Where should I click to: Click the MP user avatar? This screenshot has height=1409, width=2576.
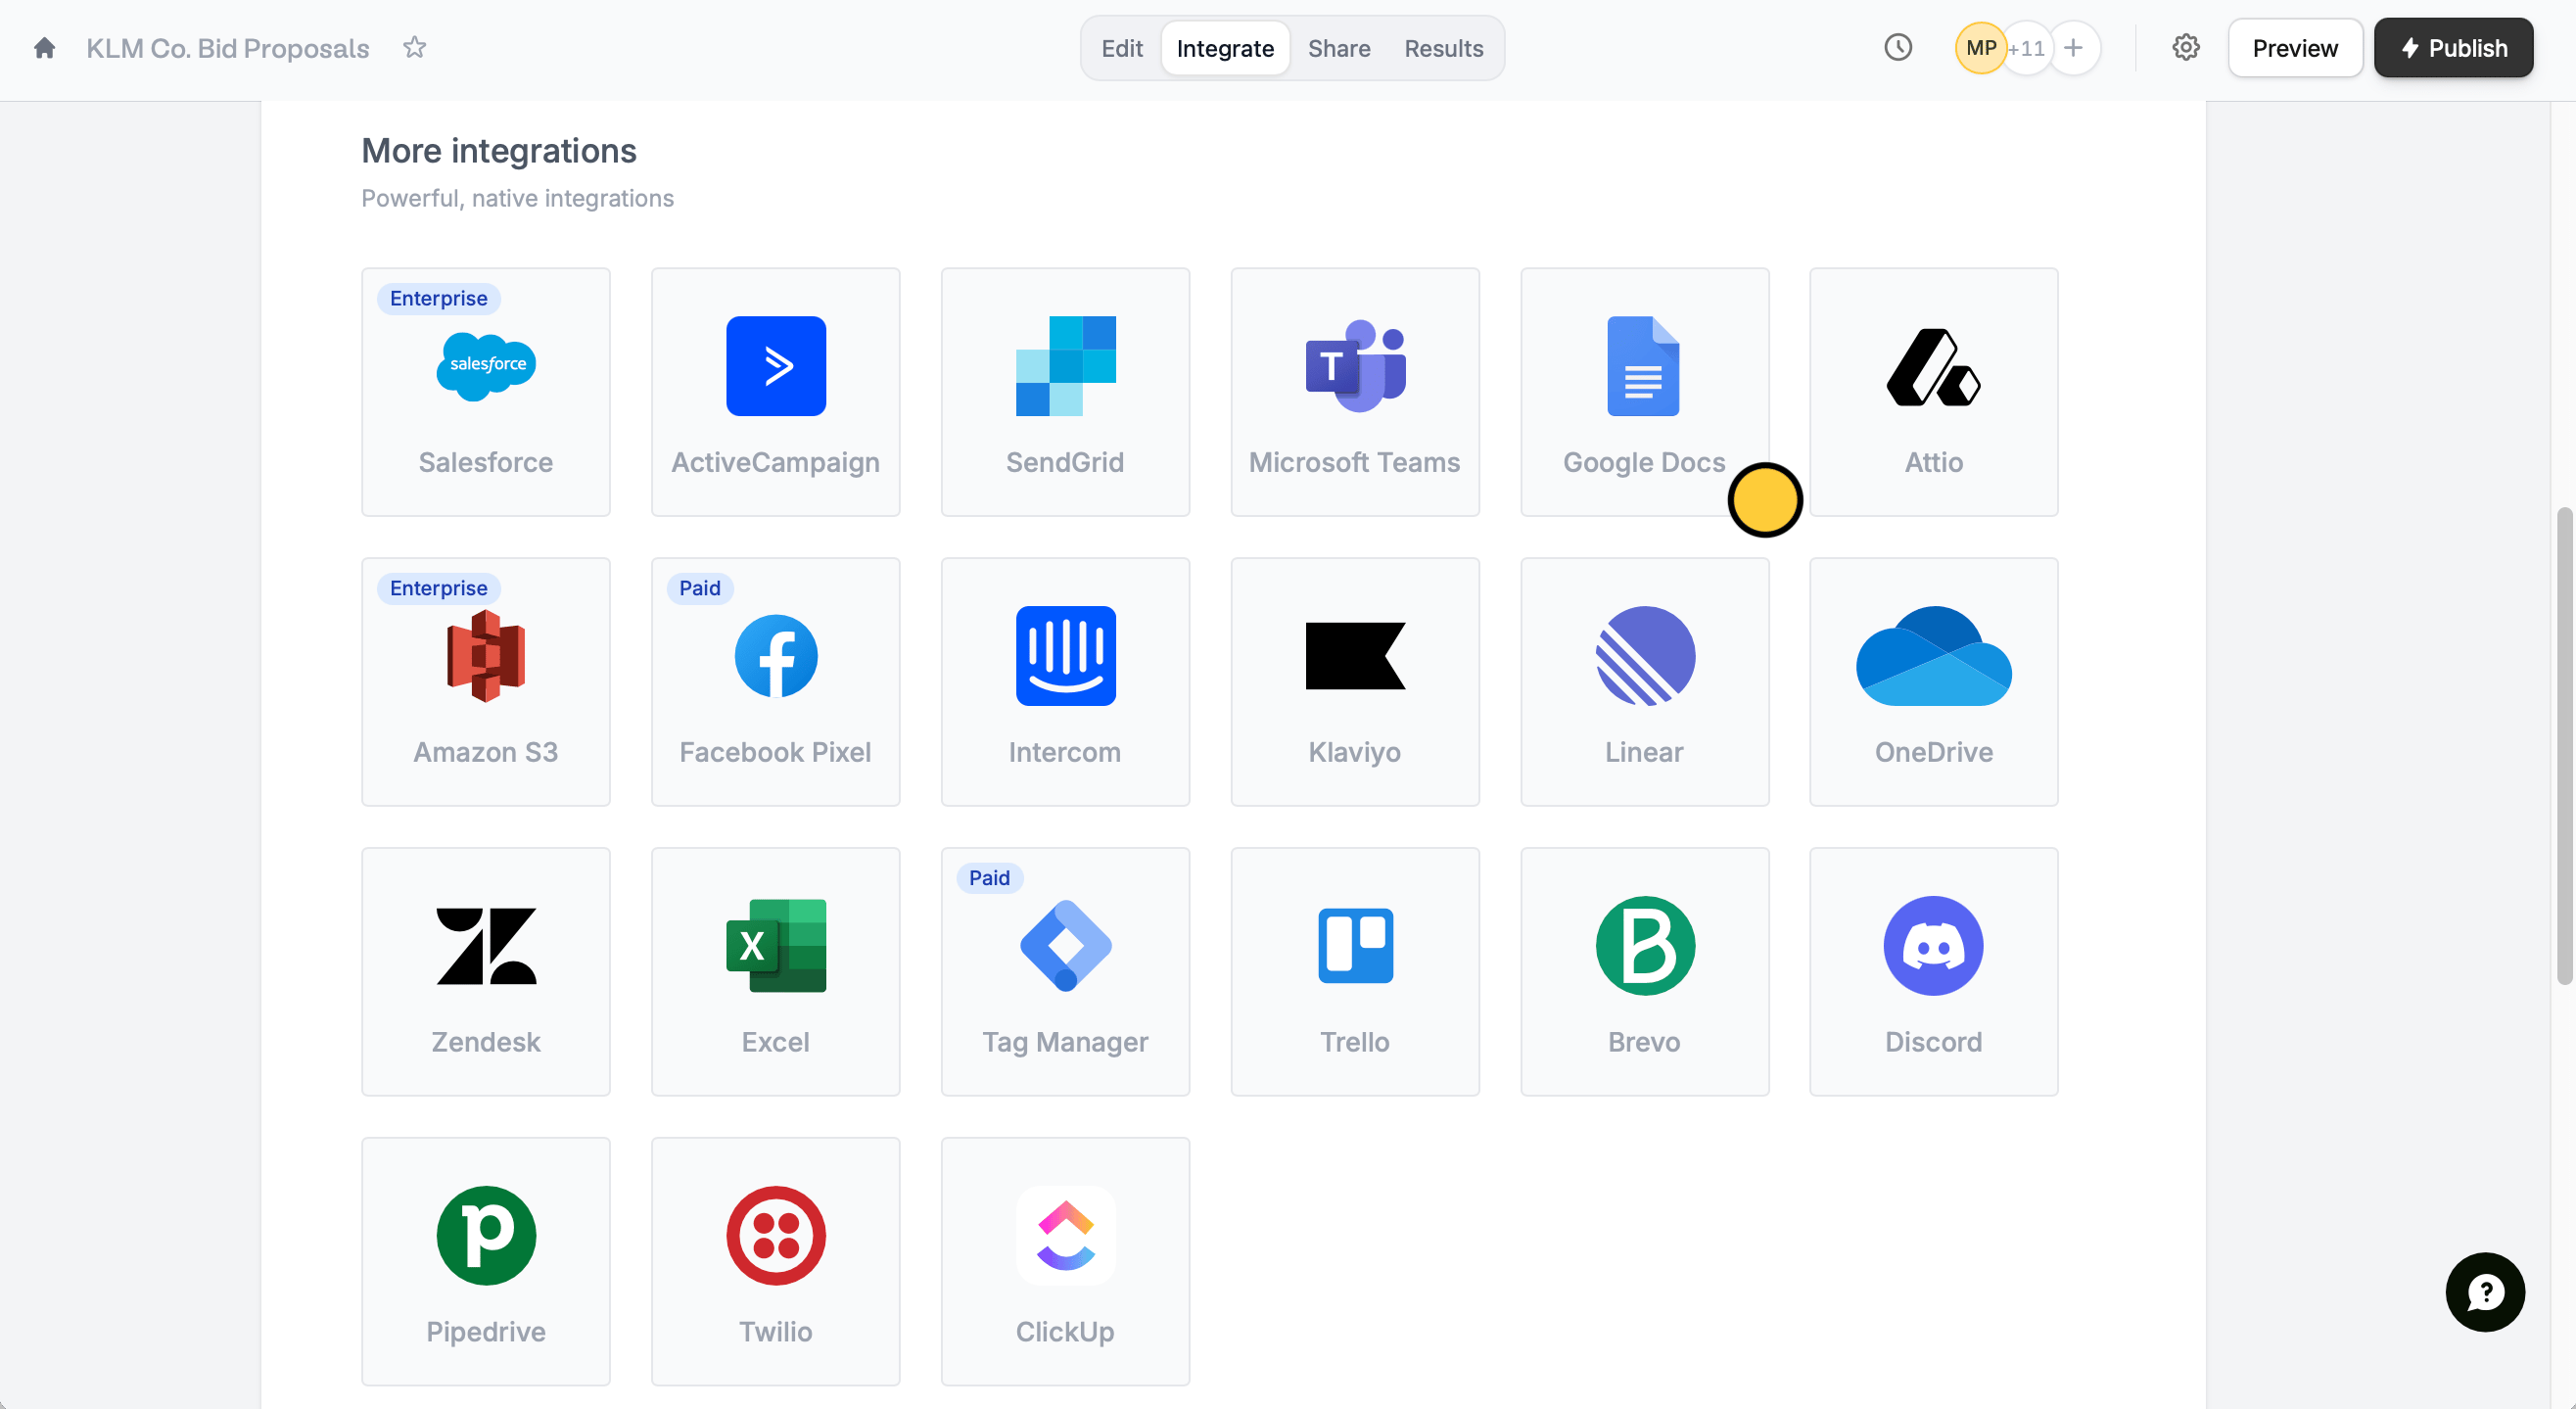[1979, 48]
